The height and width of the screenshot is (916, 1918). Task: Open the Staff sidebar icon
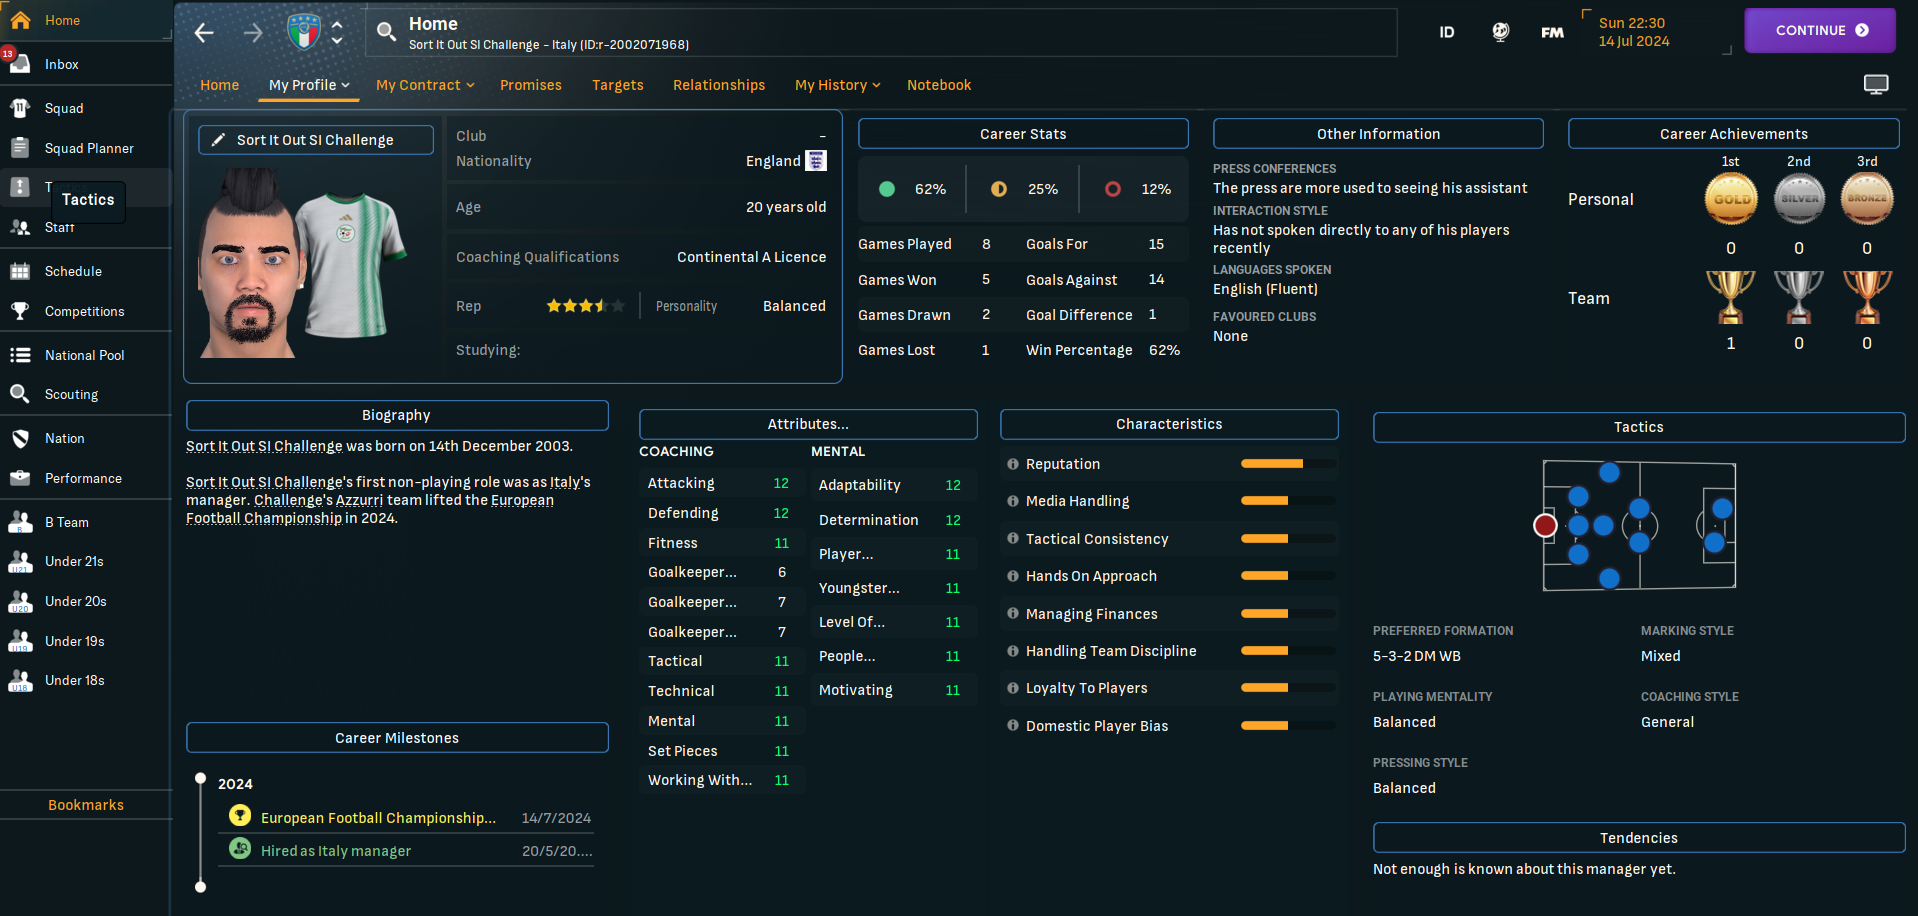[20, 227]
